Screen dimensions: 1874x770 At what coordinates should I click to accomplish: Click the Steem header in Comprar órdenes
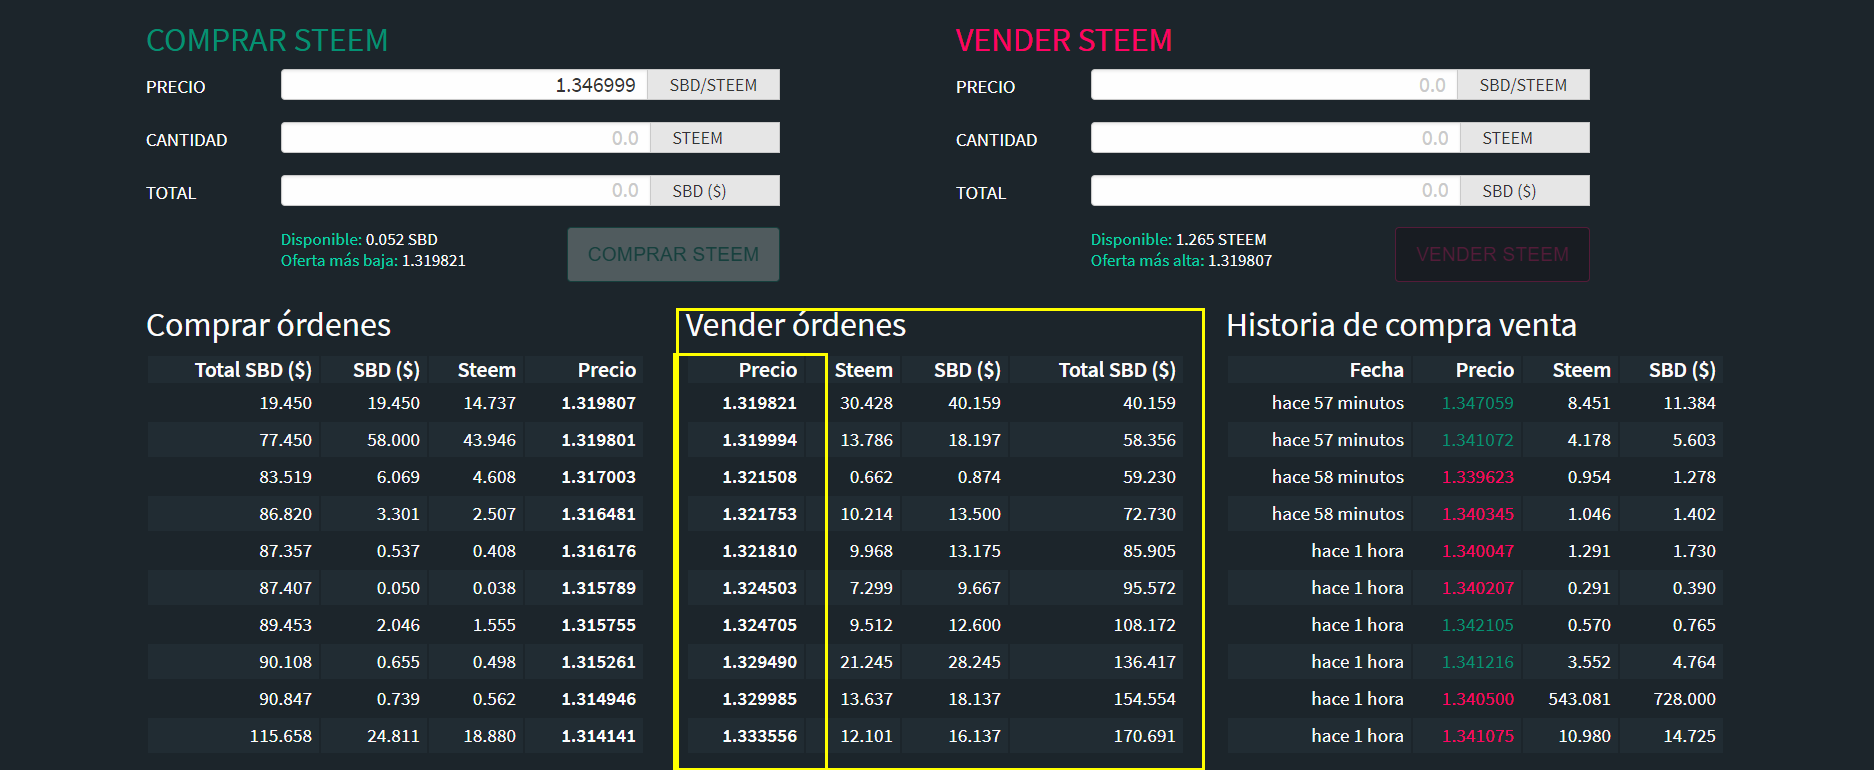[486, 370]
